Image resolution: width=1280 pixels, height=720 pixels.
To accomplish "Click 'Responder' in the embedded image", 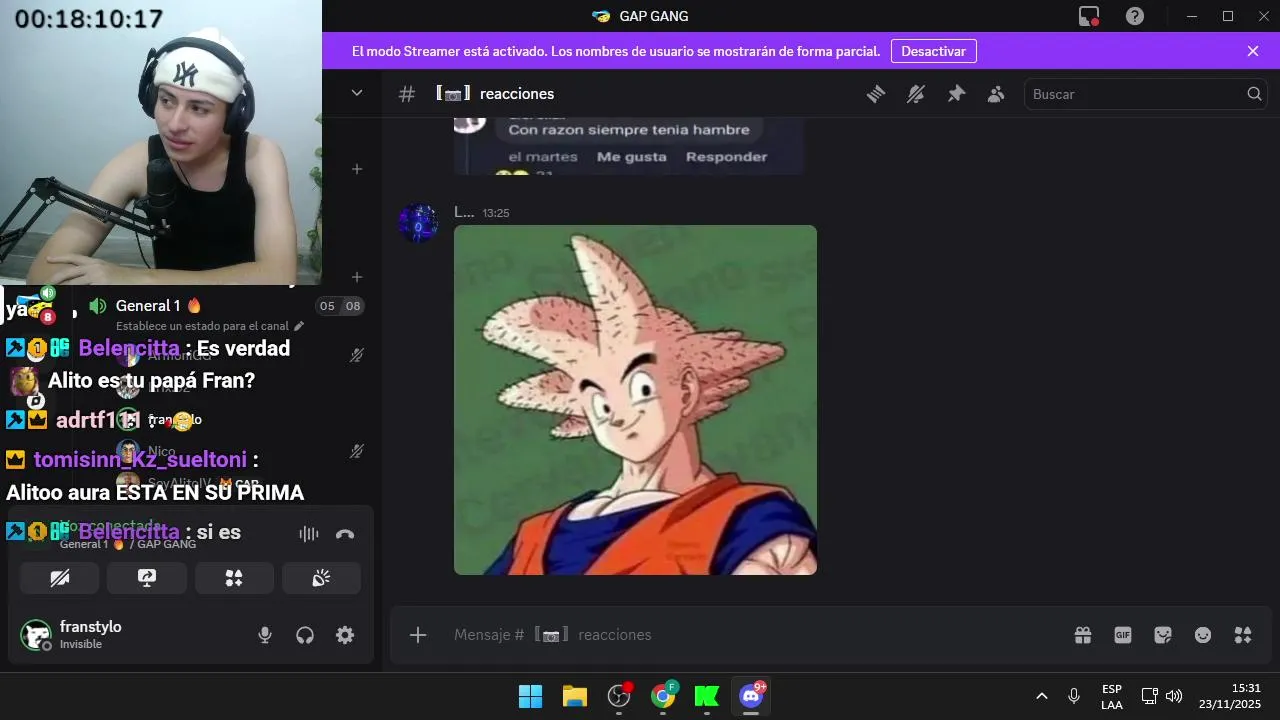I will pos(726,157).
